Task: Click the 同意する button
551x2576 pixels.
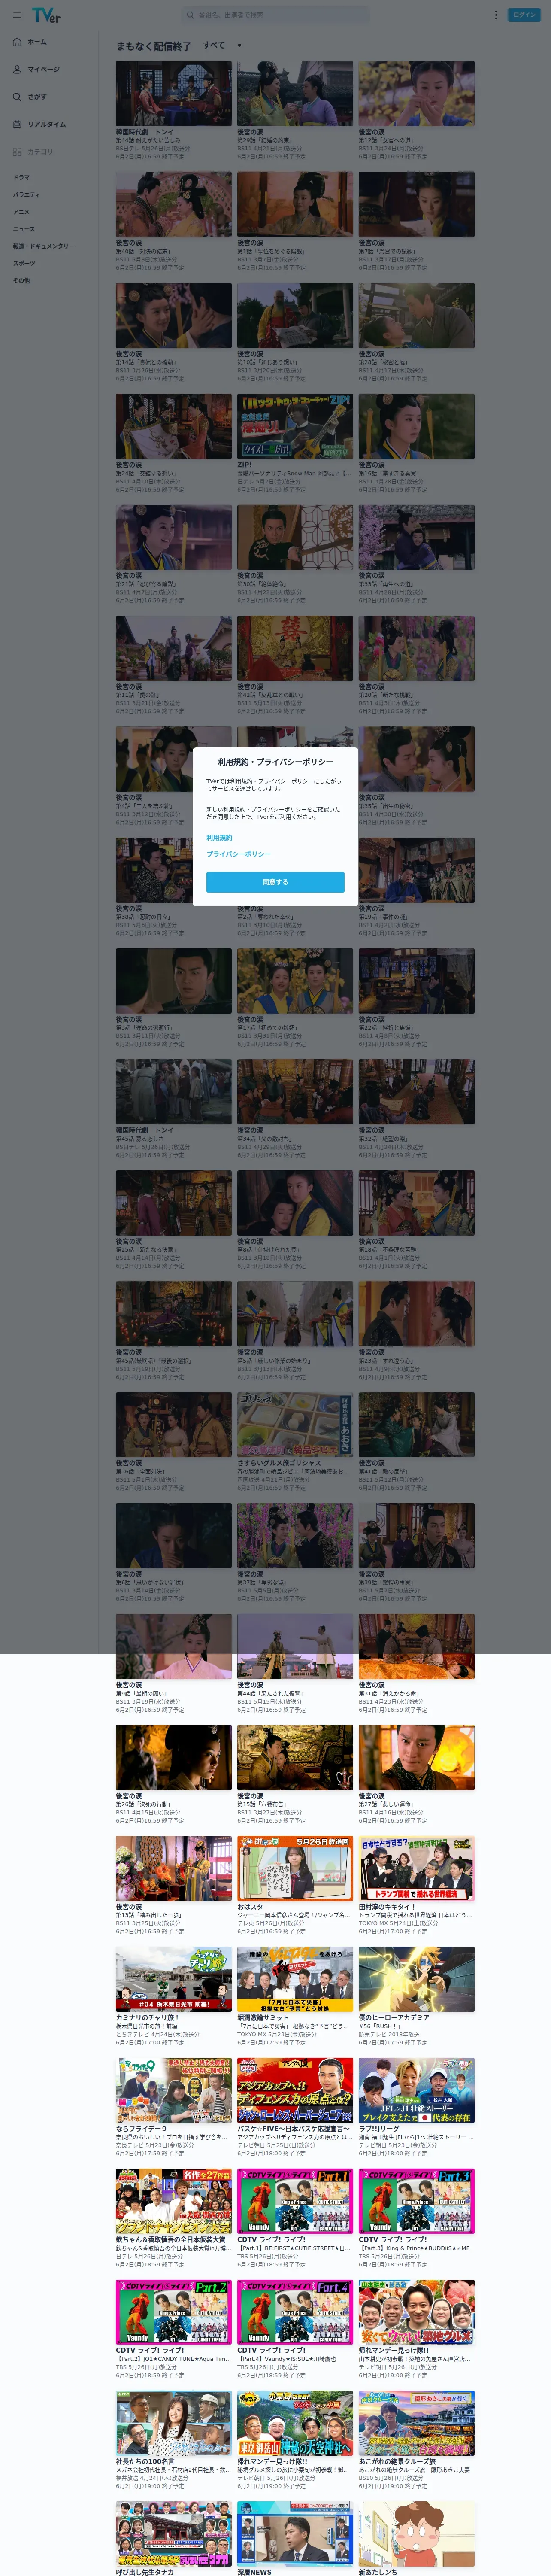Action: click(275, 882)
